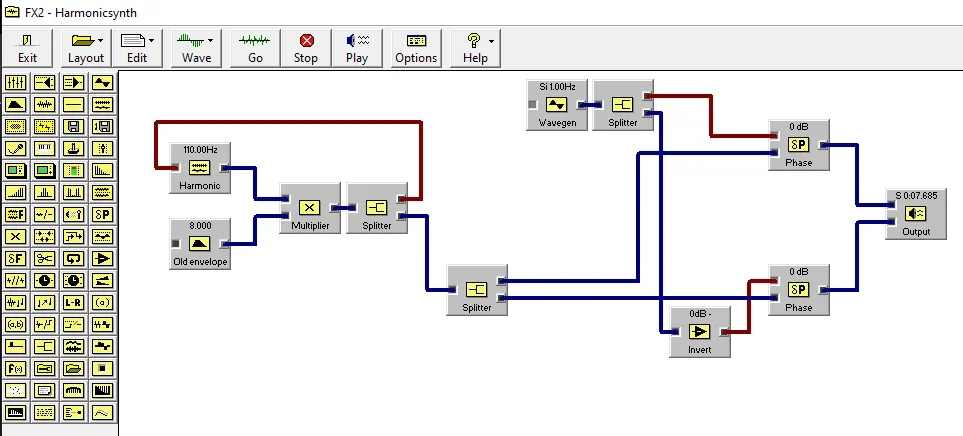This screenshot has width=963, height=436.
Task: Pick the microphone input module icon
Action: click(x=15, y=149)
